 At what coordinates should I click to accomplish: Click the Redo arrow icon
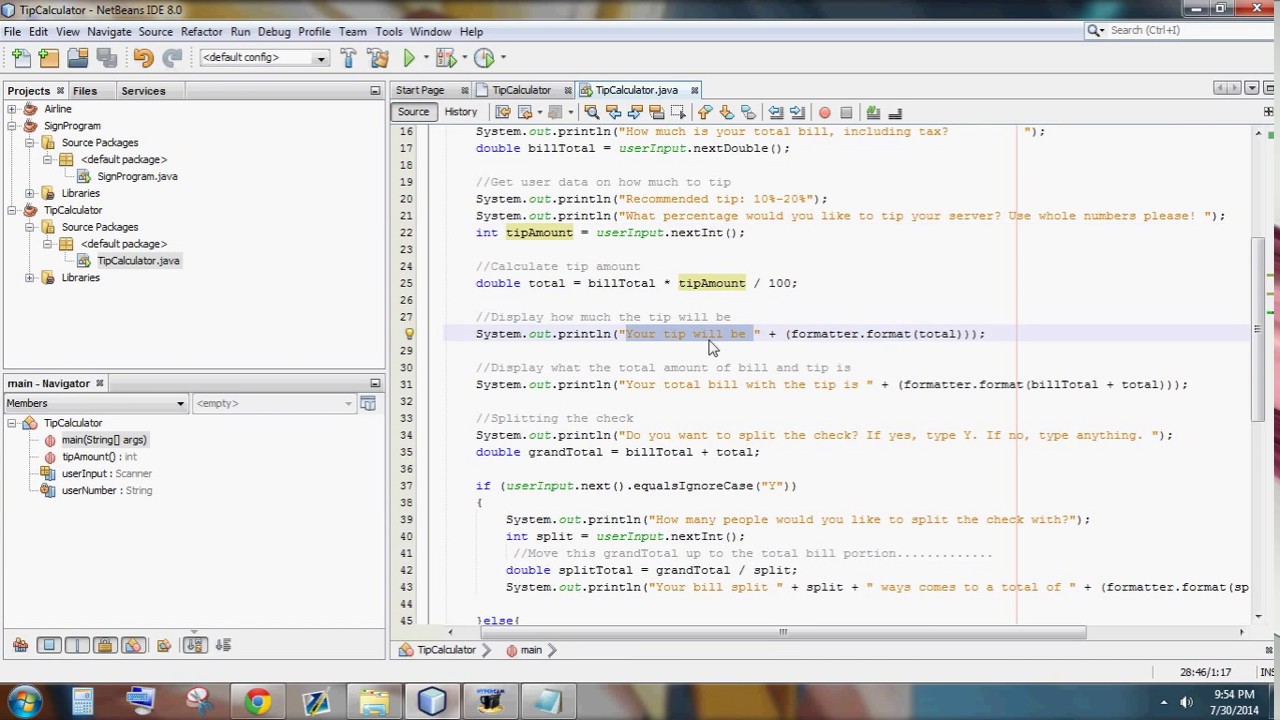[x=172, y=58]
